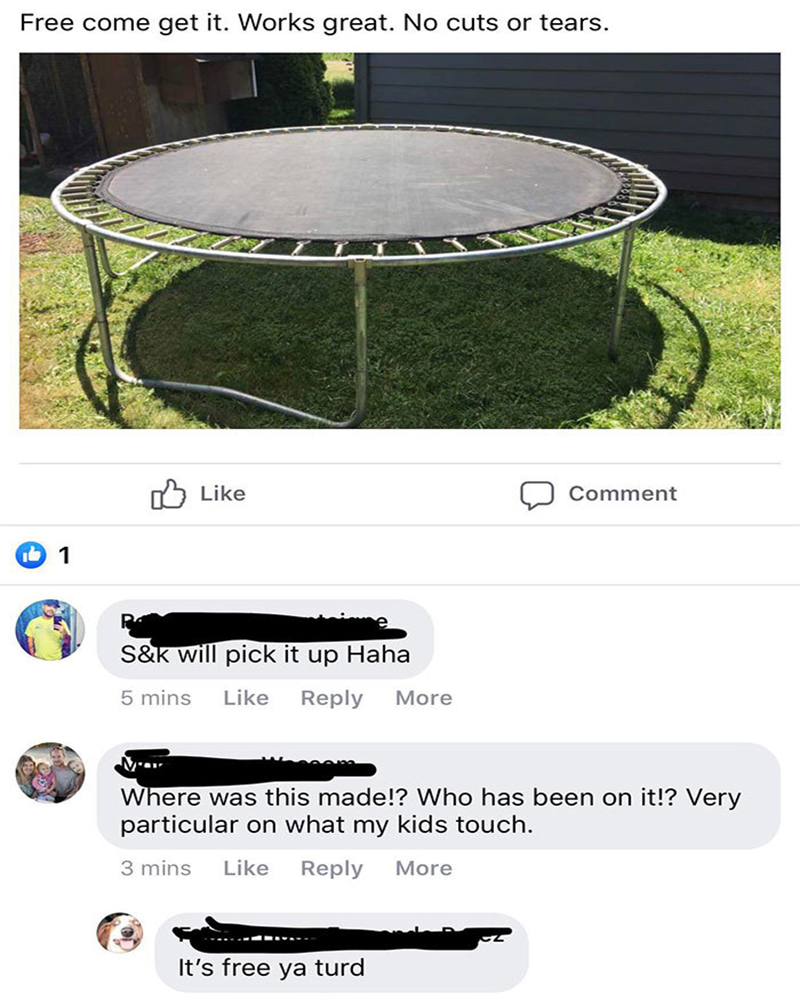
Task: Open the dog avatar of reply author
Action: pyautogui.click(x=120, y=933)
